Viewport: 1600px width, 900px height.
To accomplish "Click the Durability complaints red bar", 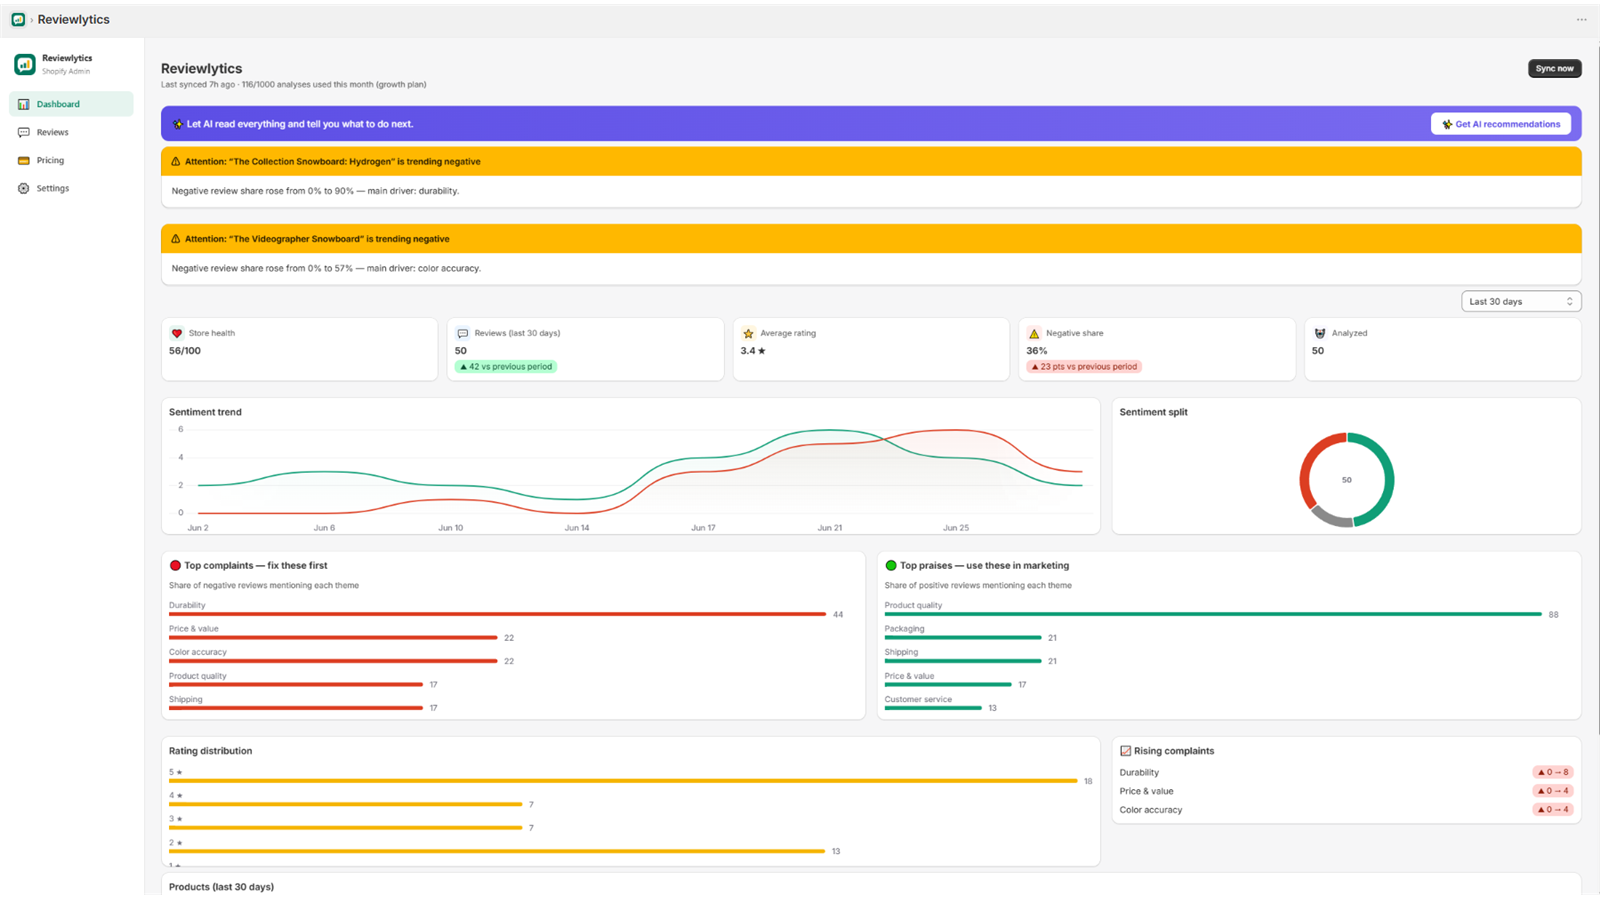I will [497, 614].
